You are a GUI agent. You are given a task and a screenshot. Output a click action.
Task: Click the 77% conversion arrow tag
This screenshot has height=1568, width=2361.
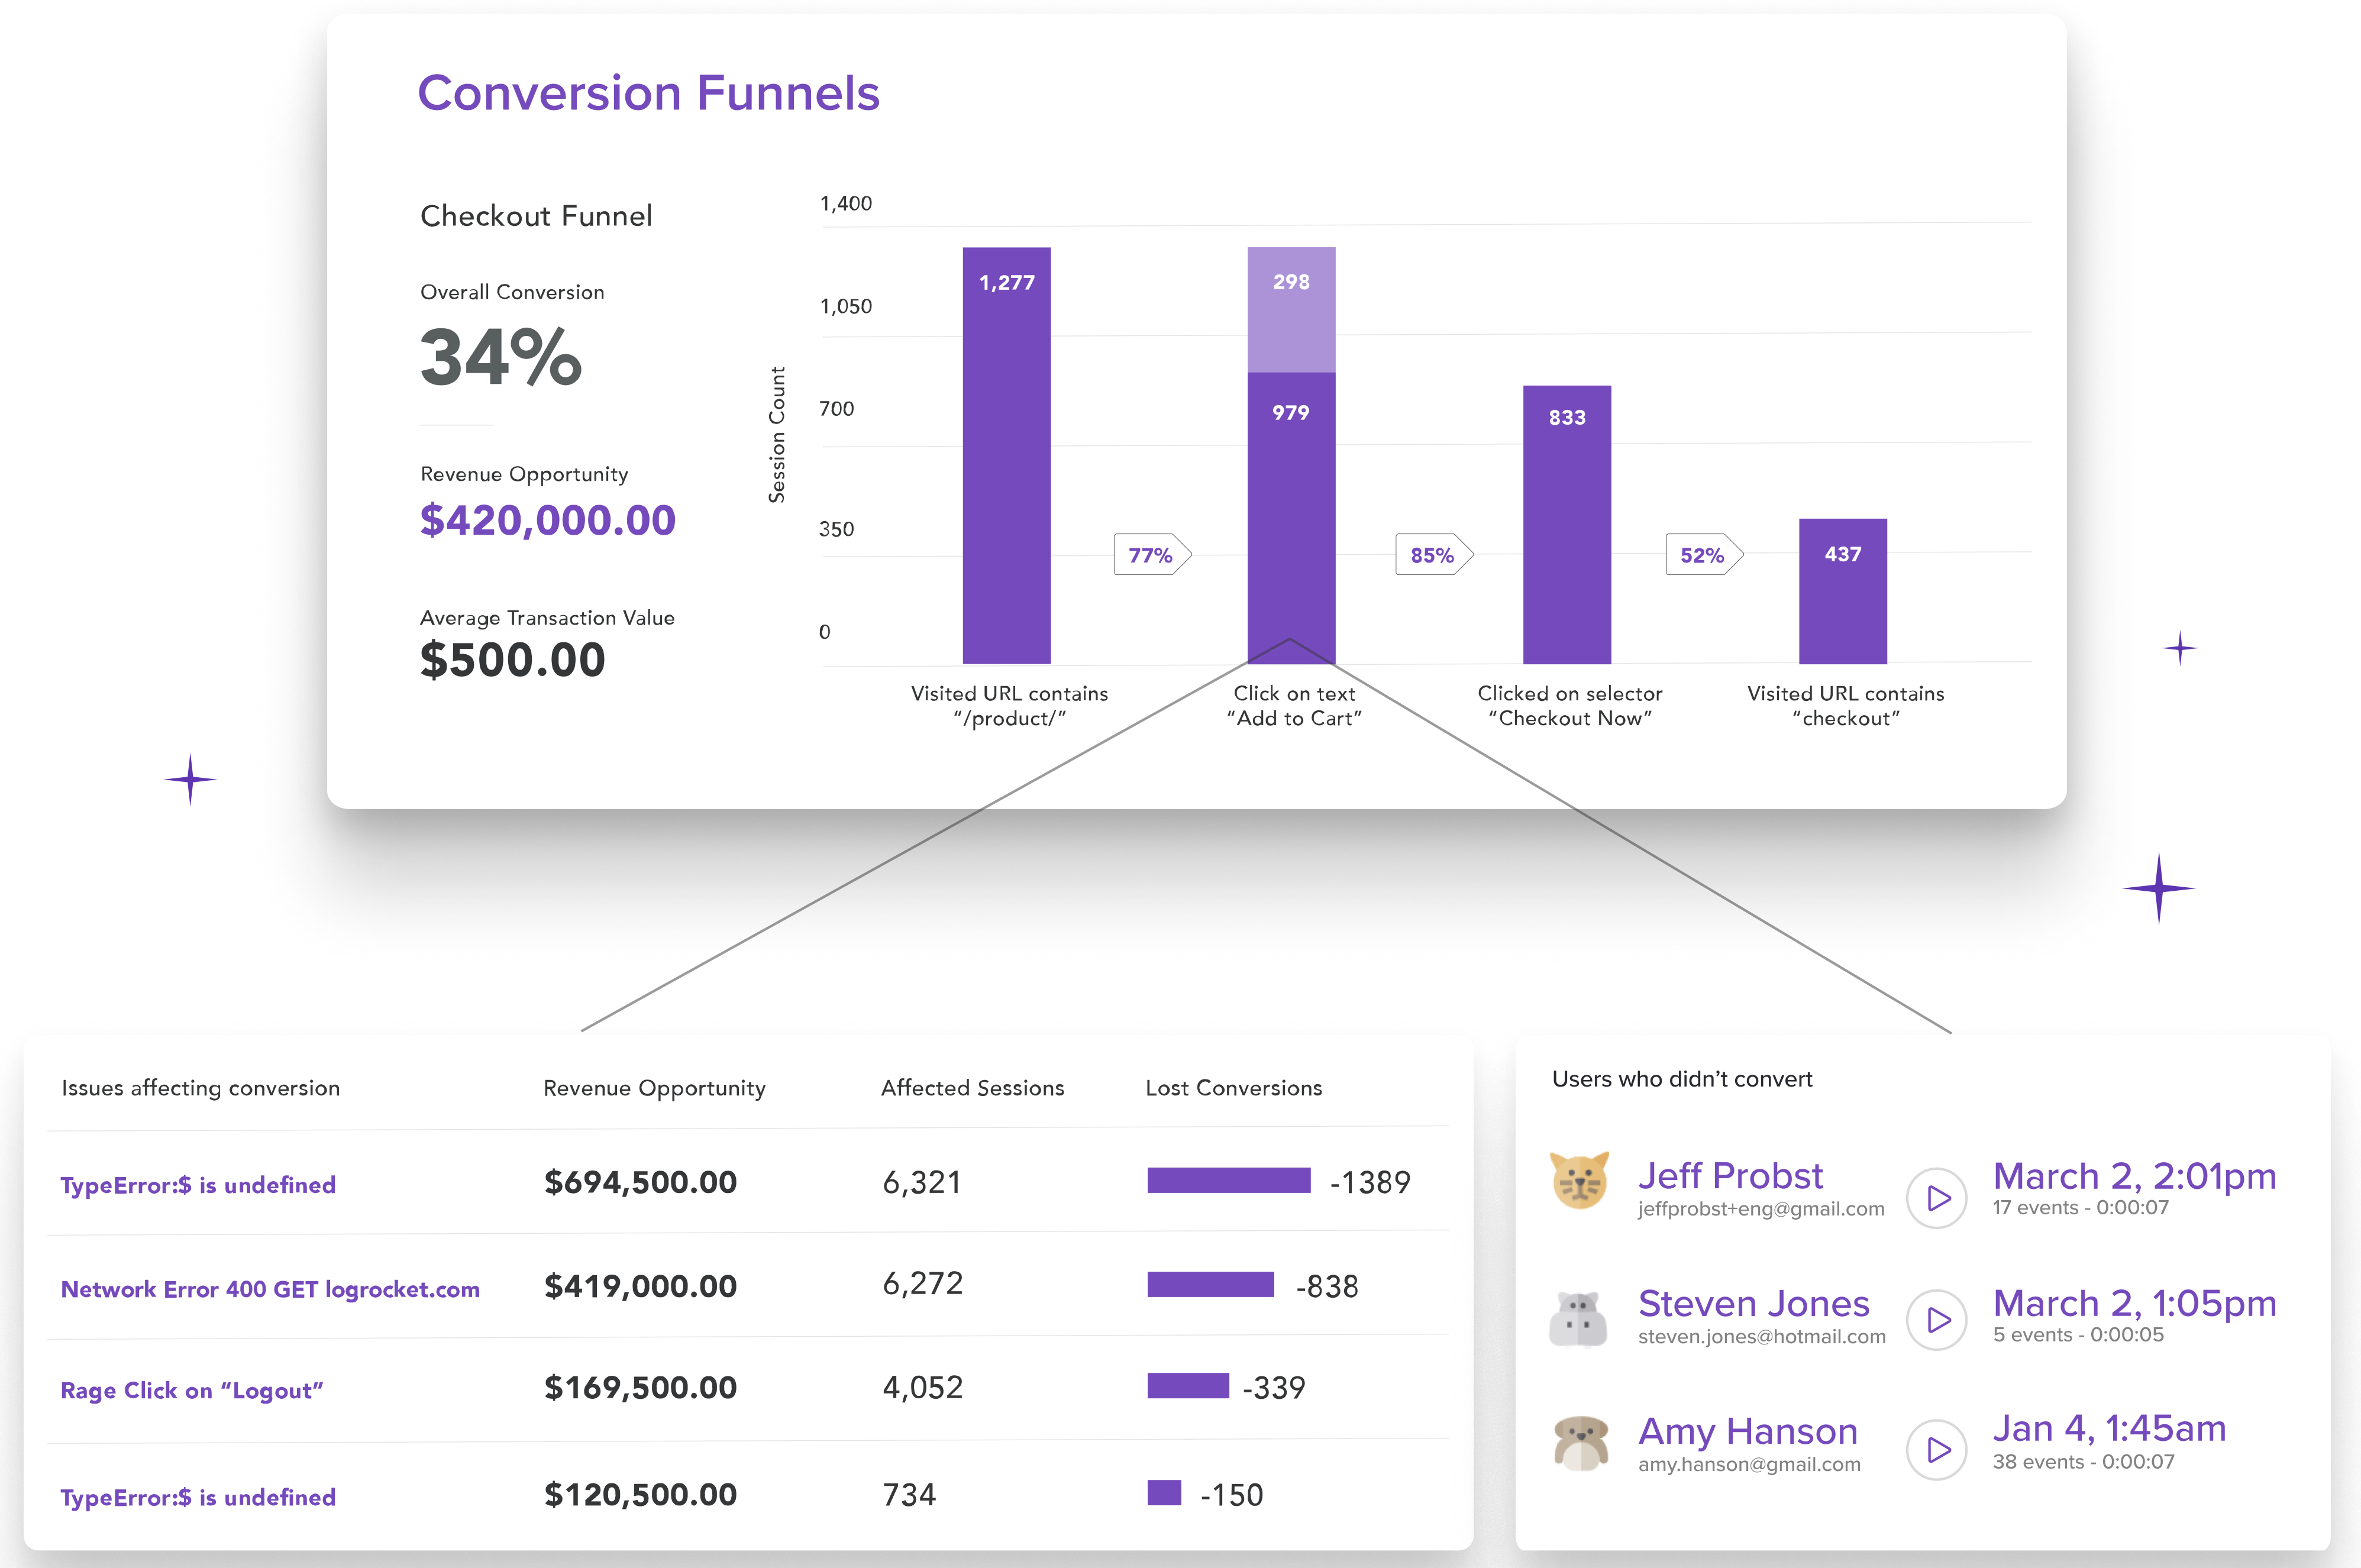point(1151,555)
